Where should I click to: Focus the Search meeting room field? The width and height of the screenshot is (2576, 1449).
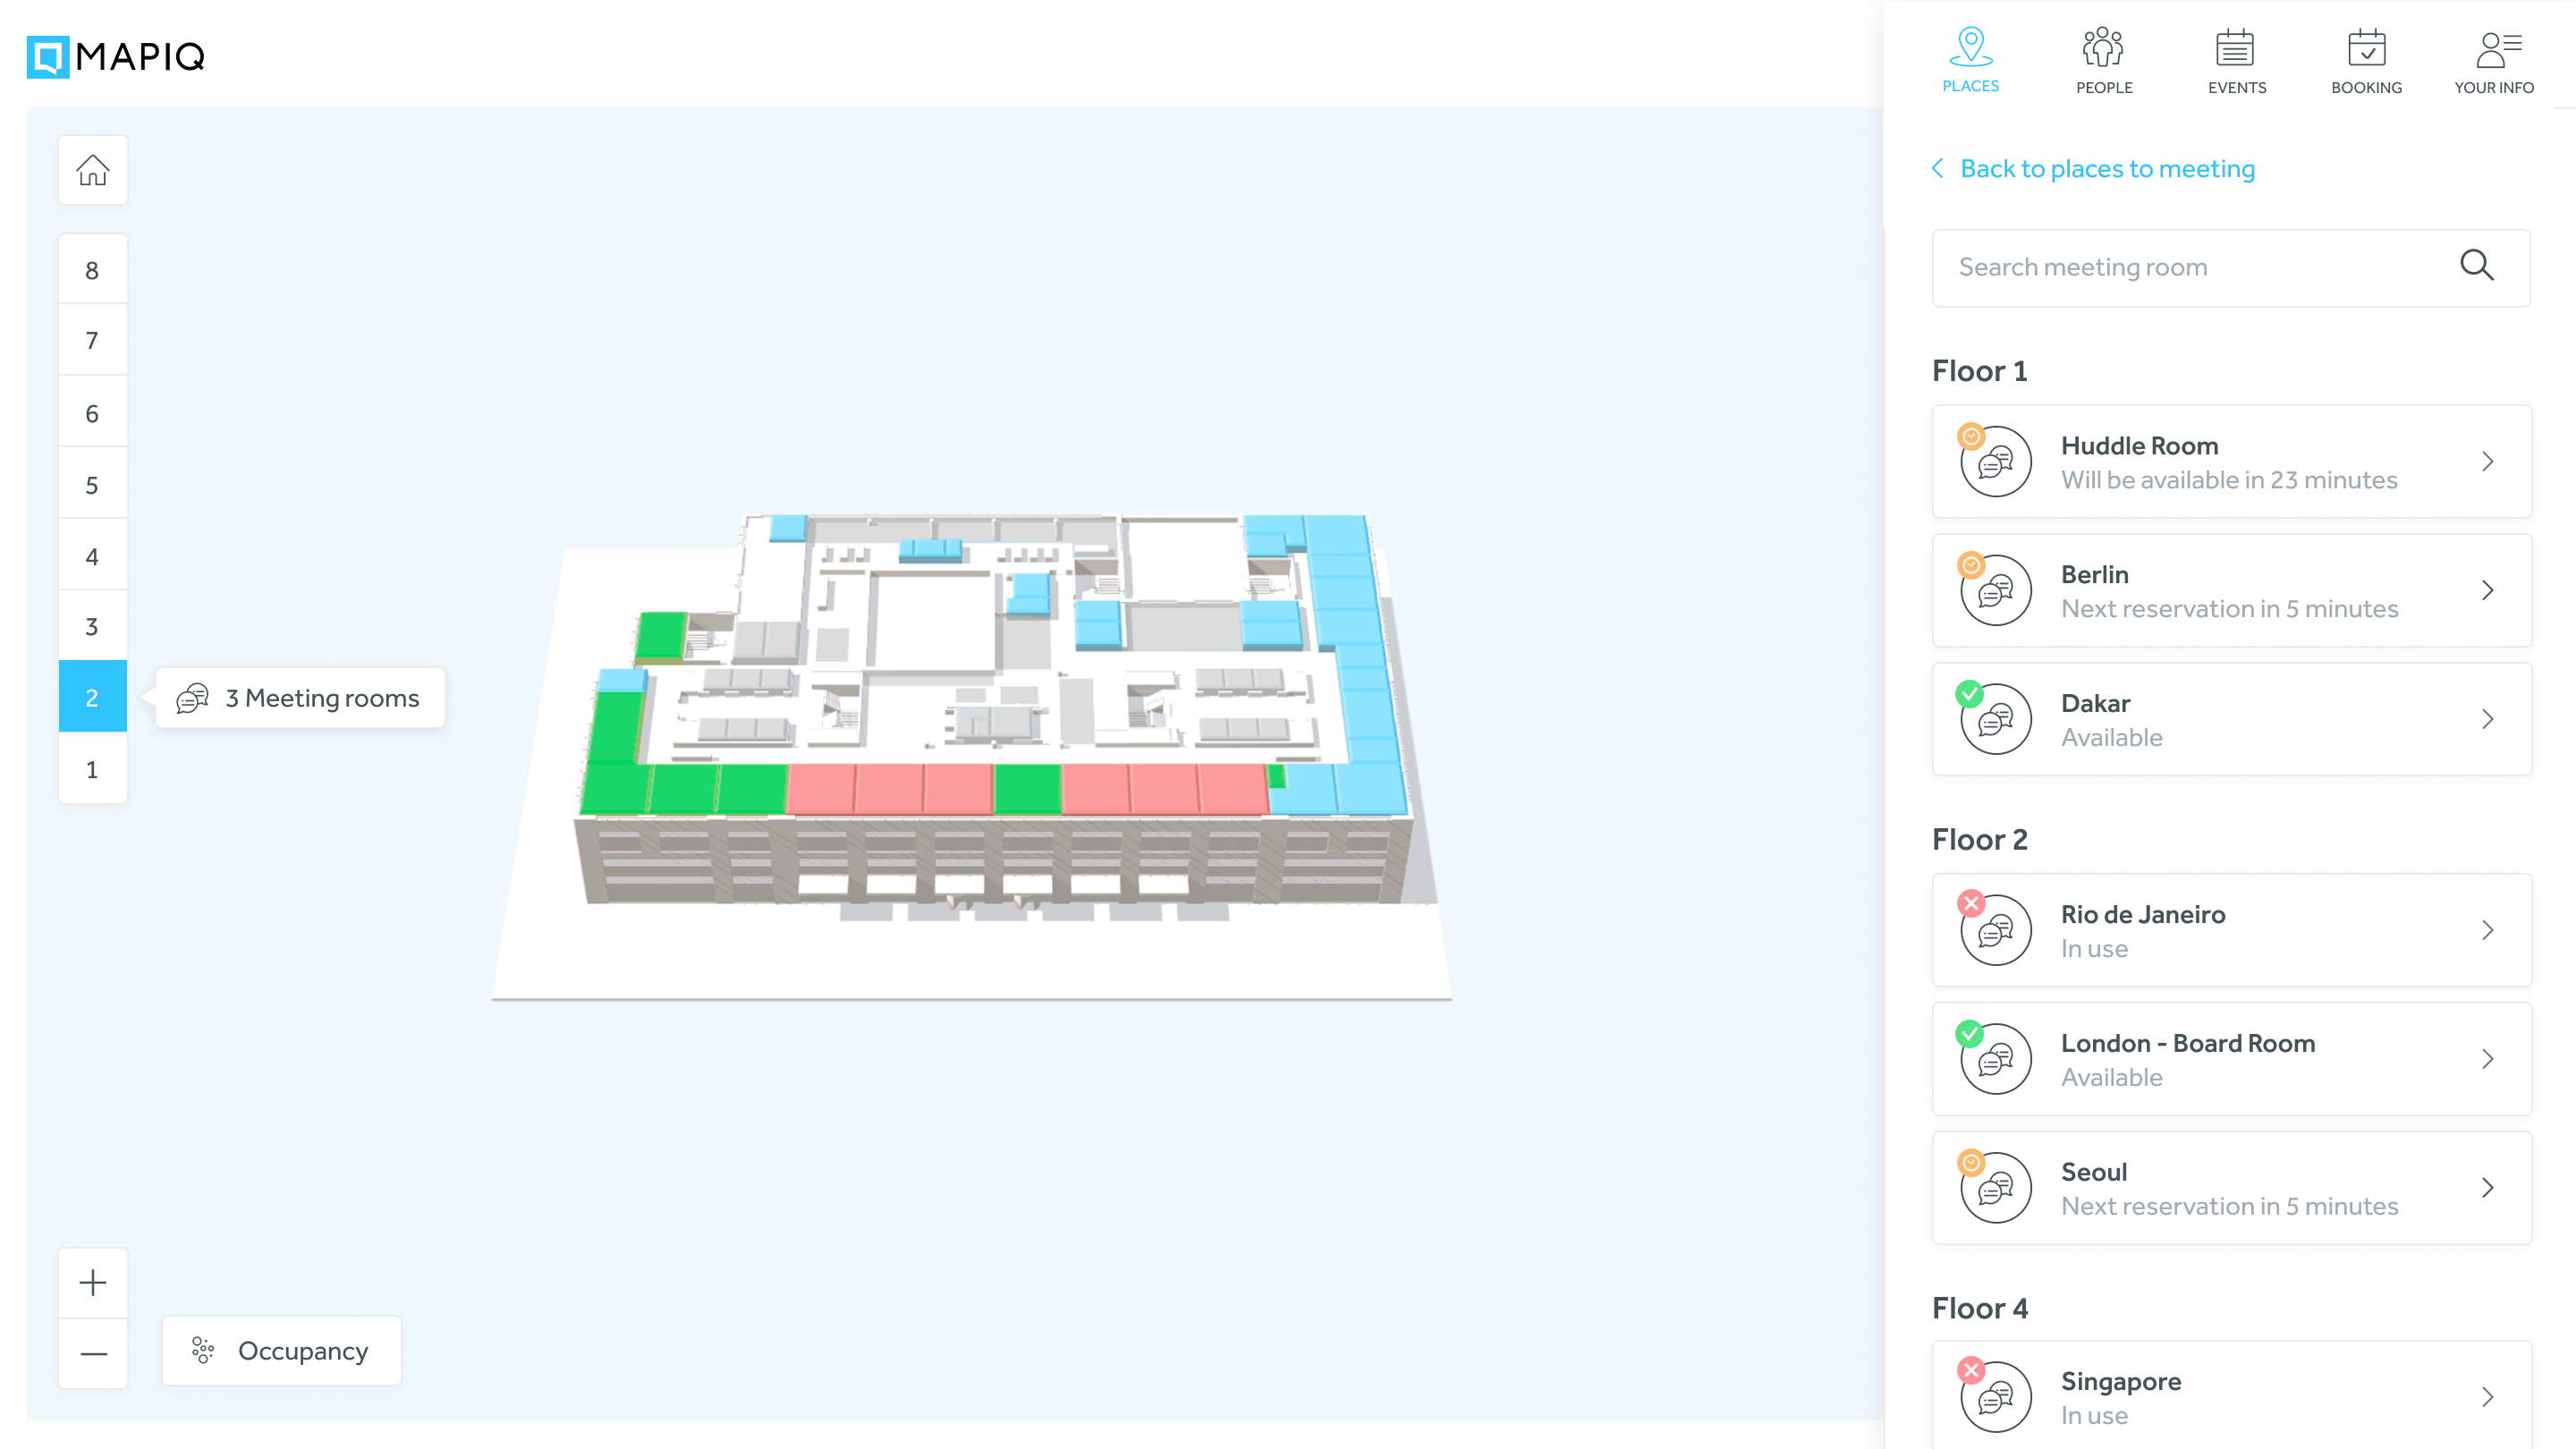pyautogui.click(x=2230, y=268)
